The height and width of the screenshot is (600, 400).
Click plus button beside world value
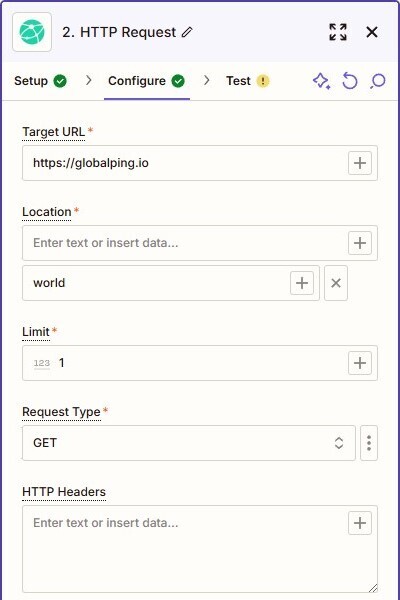click(302, 283)
